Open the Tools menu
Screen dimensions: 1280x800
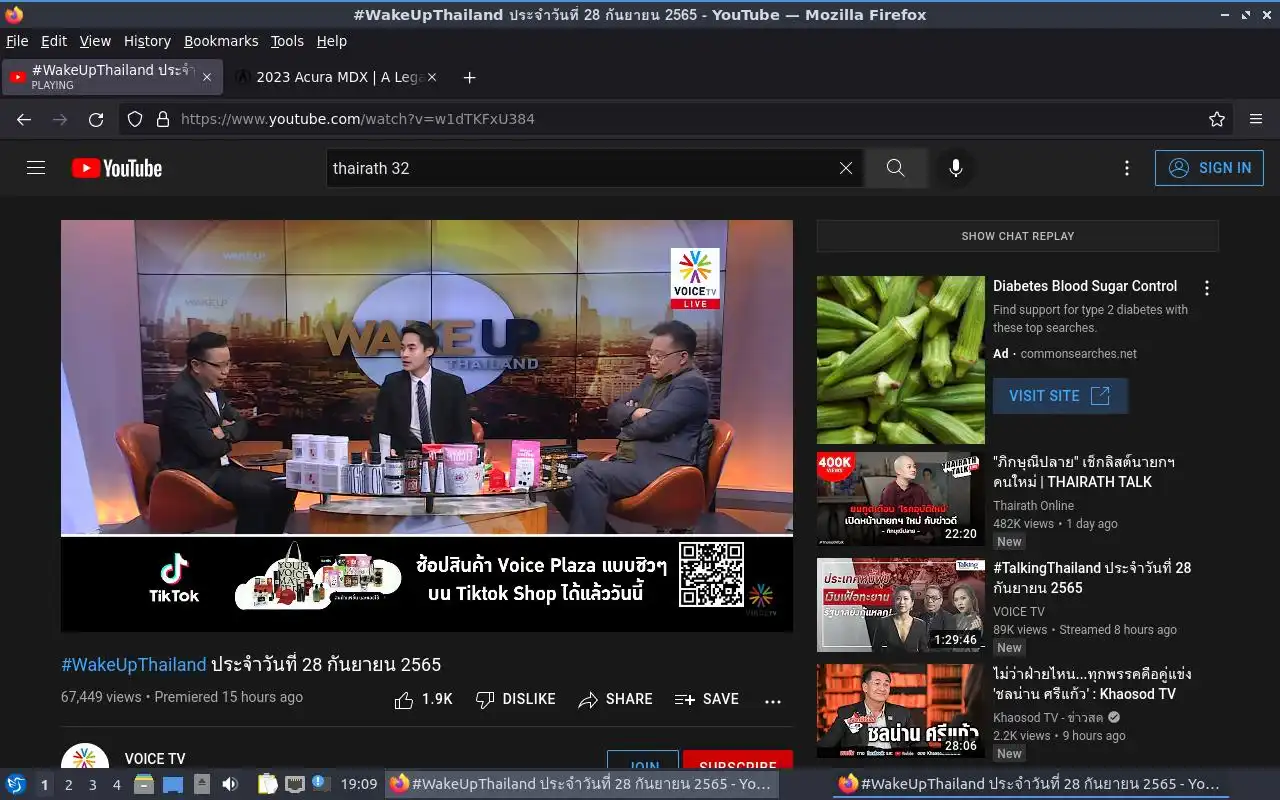(x=287, y=41)
